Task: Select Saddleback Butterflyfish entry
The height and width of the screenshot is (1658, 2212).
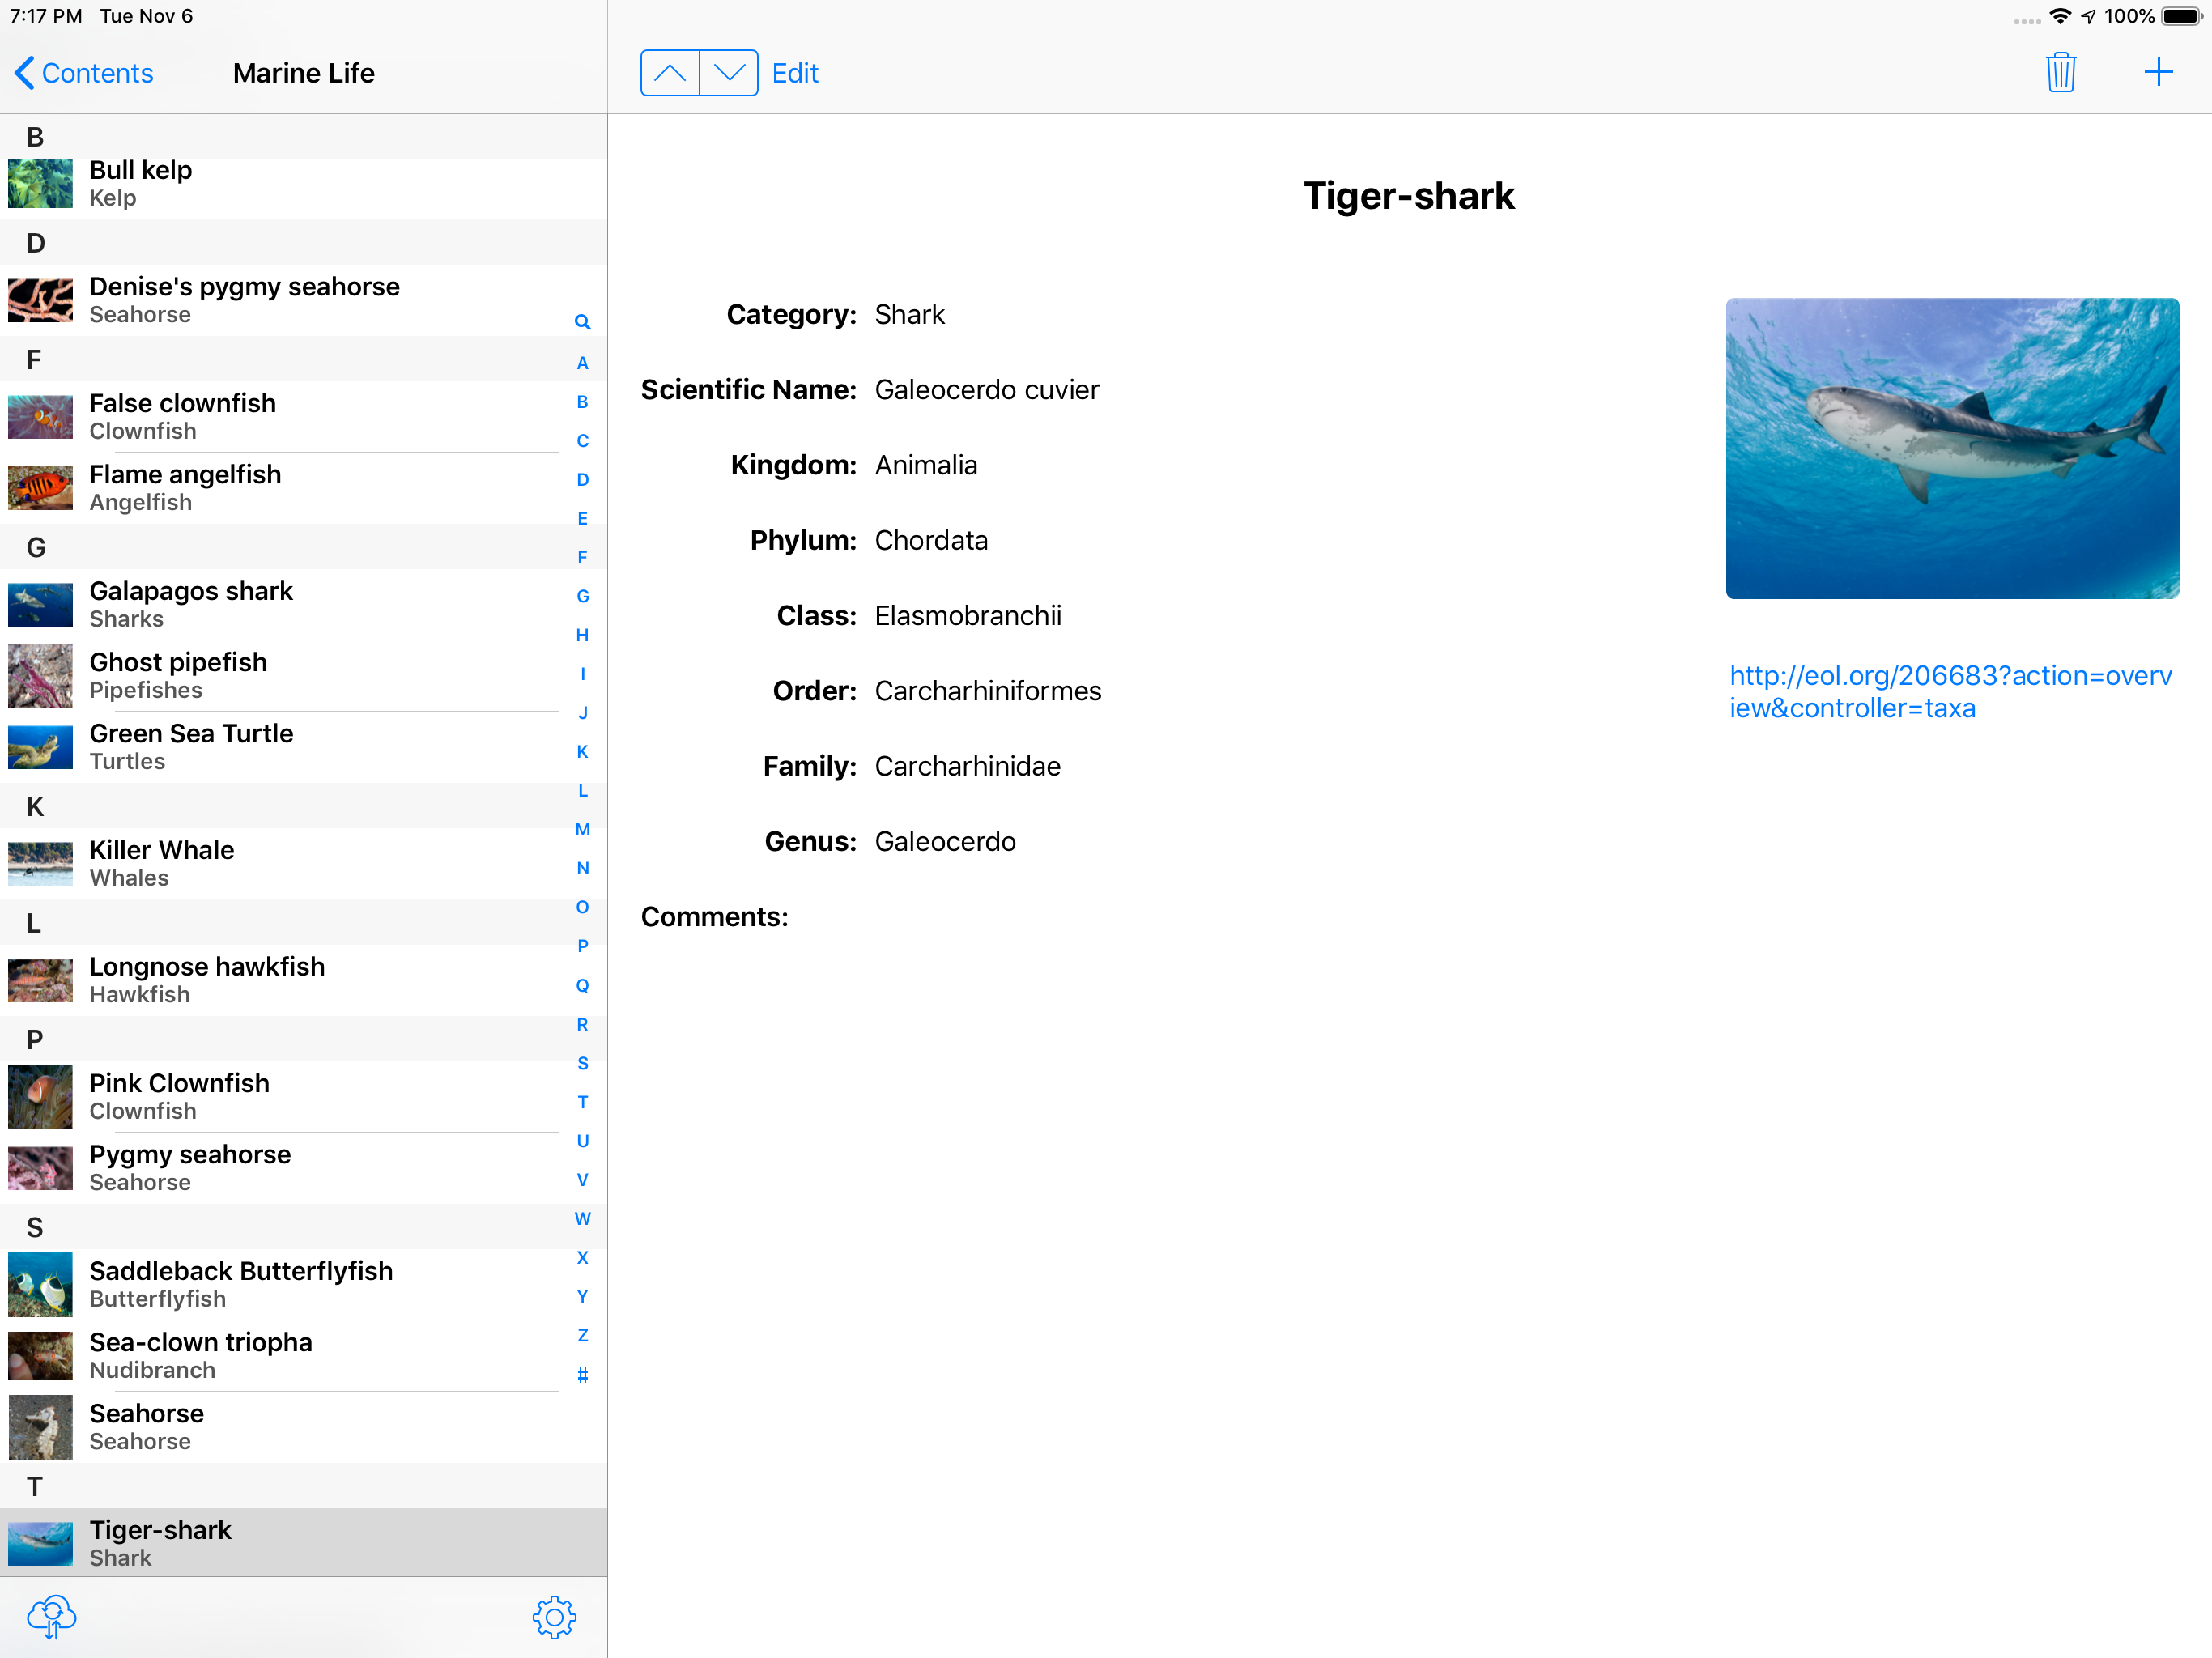Action: [300, 1284]
